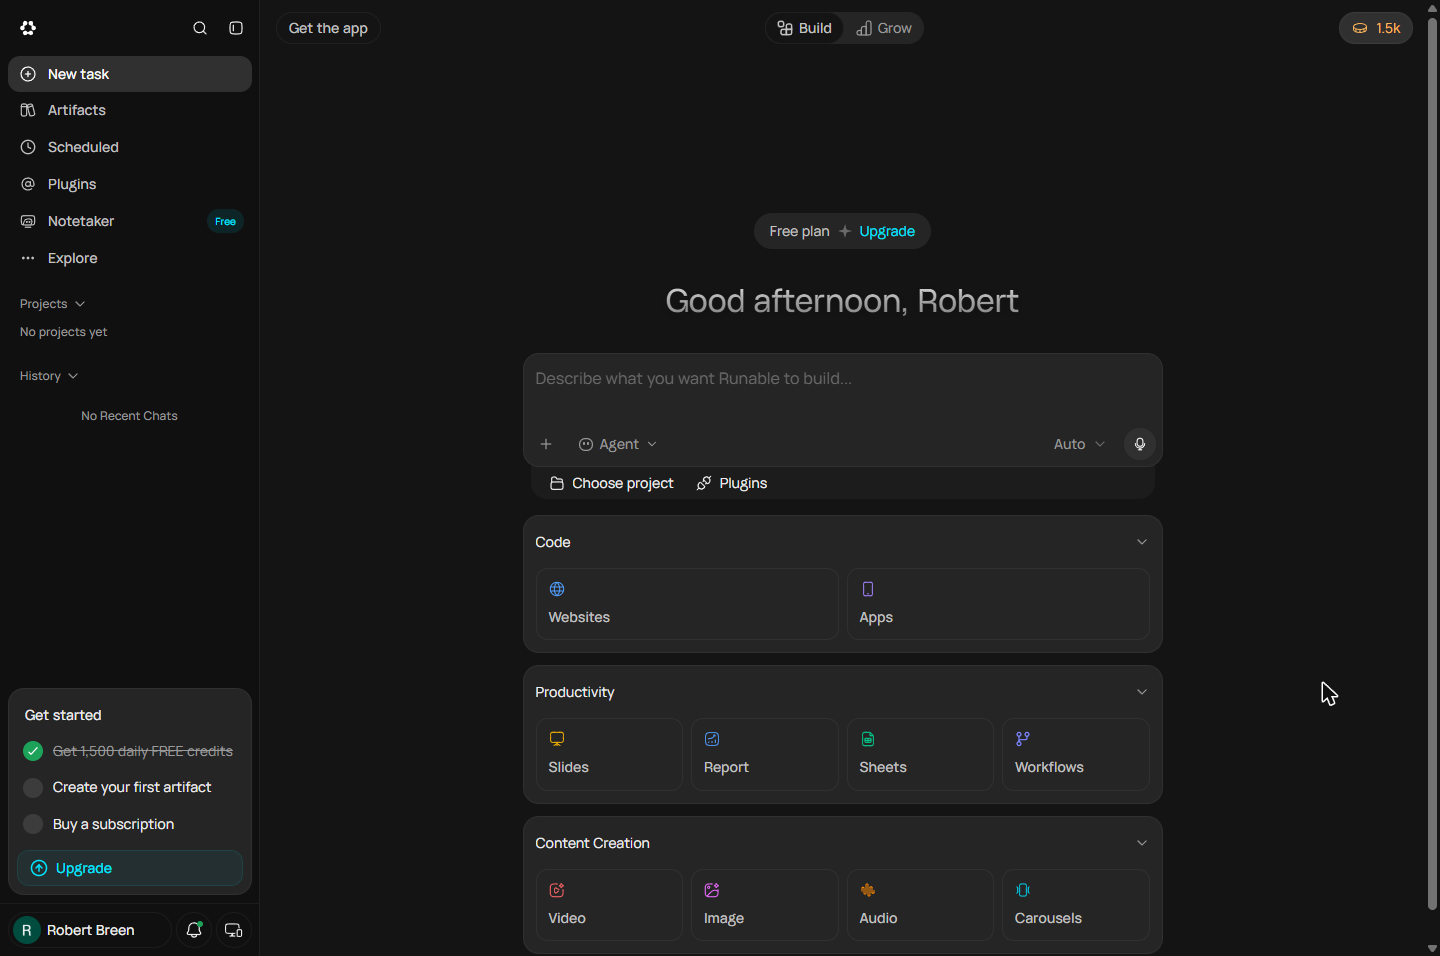
Task: Open Notetaker in the sidebar
Action: tap(130, 221)
